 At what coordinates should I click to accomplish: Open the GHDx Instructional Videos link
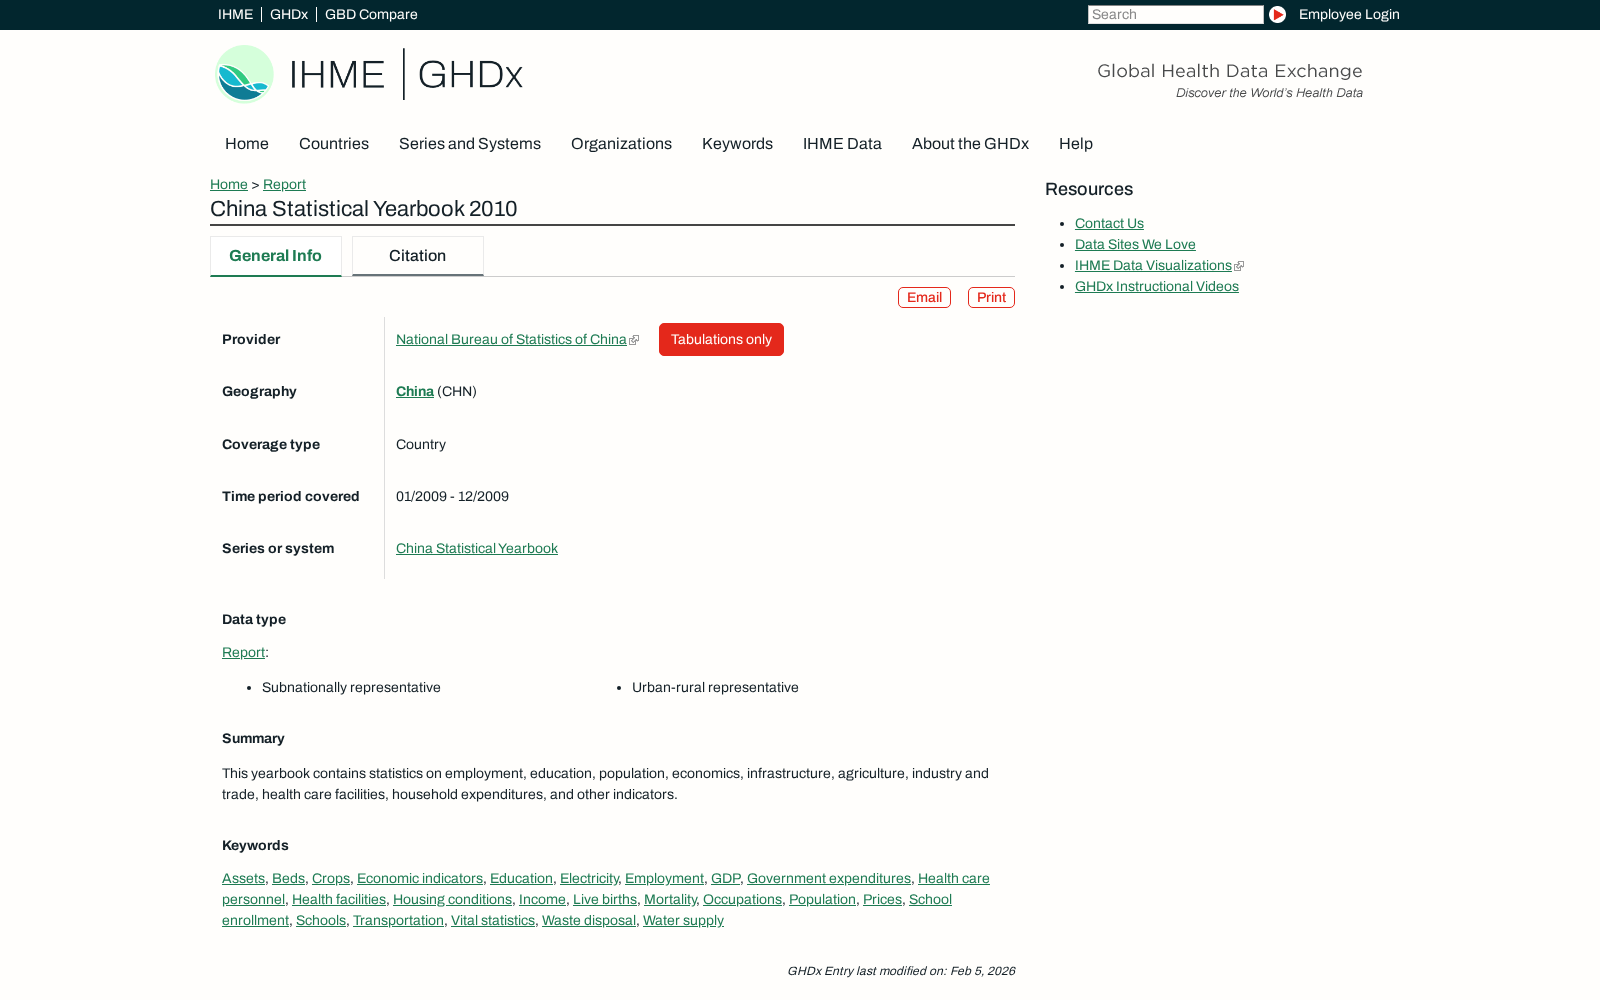tap(1157, 286)
